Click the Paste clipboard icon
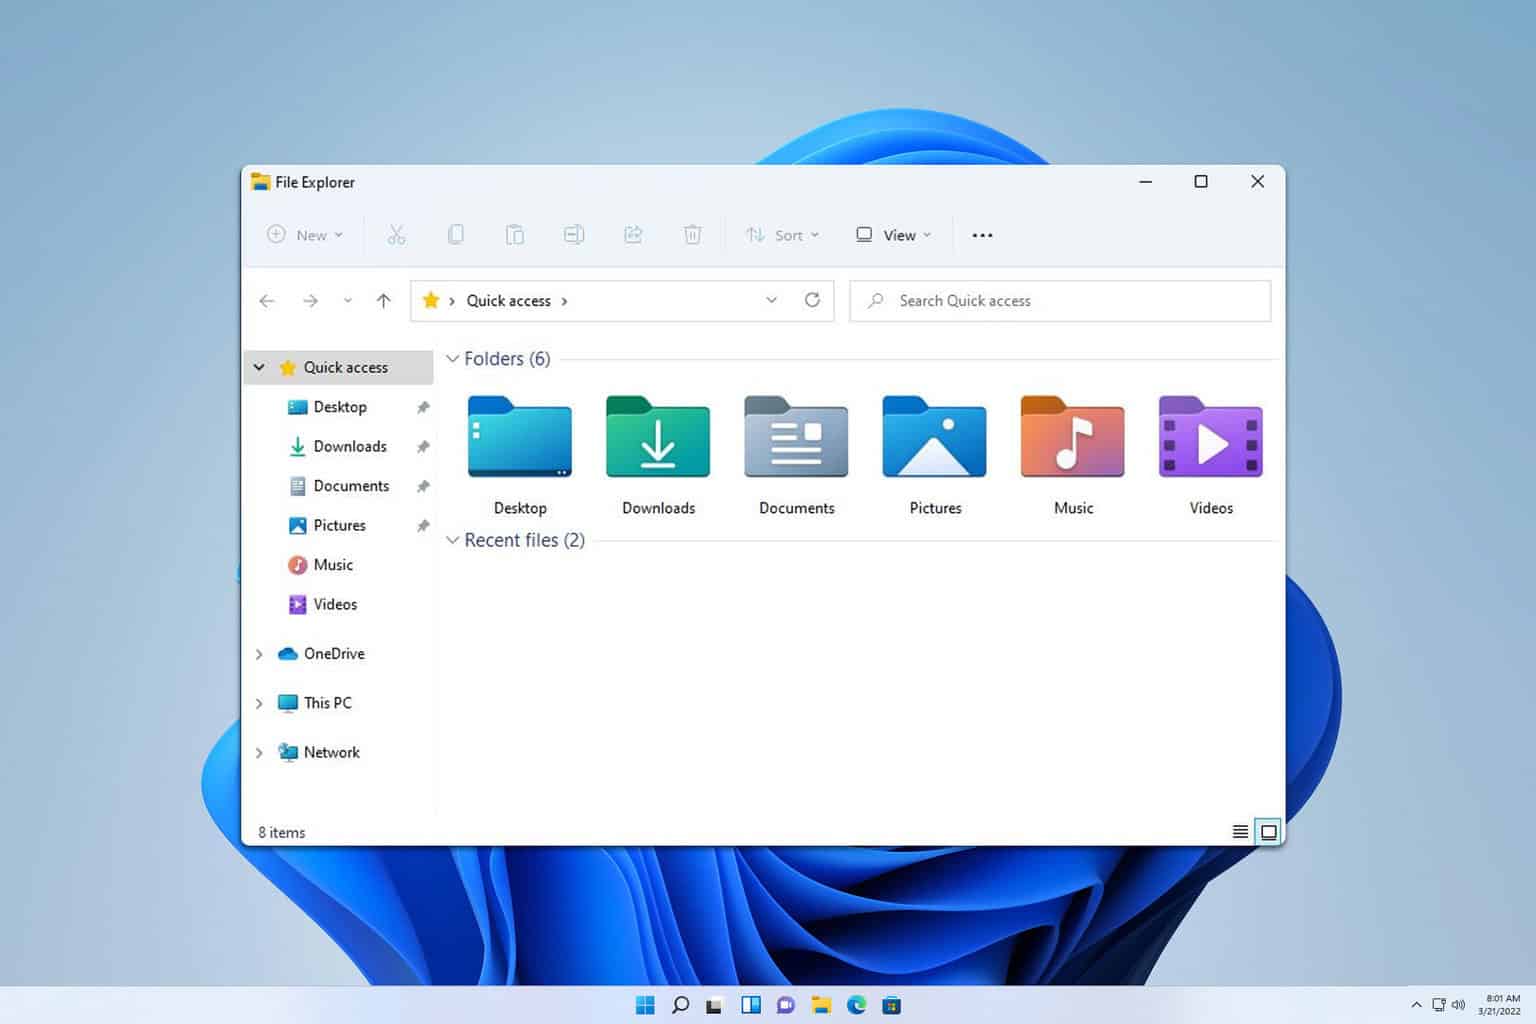This screenshot has height=1024, width=1536. click(x=514, y=235)
